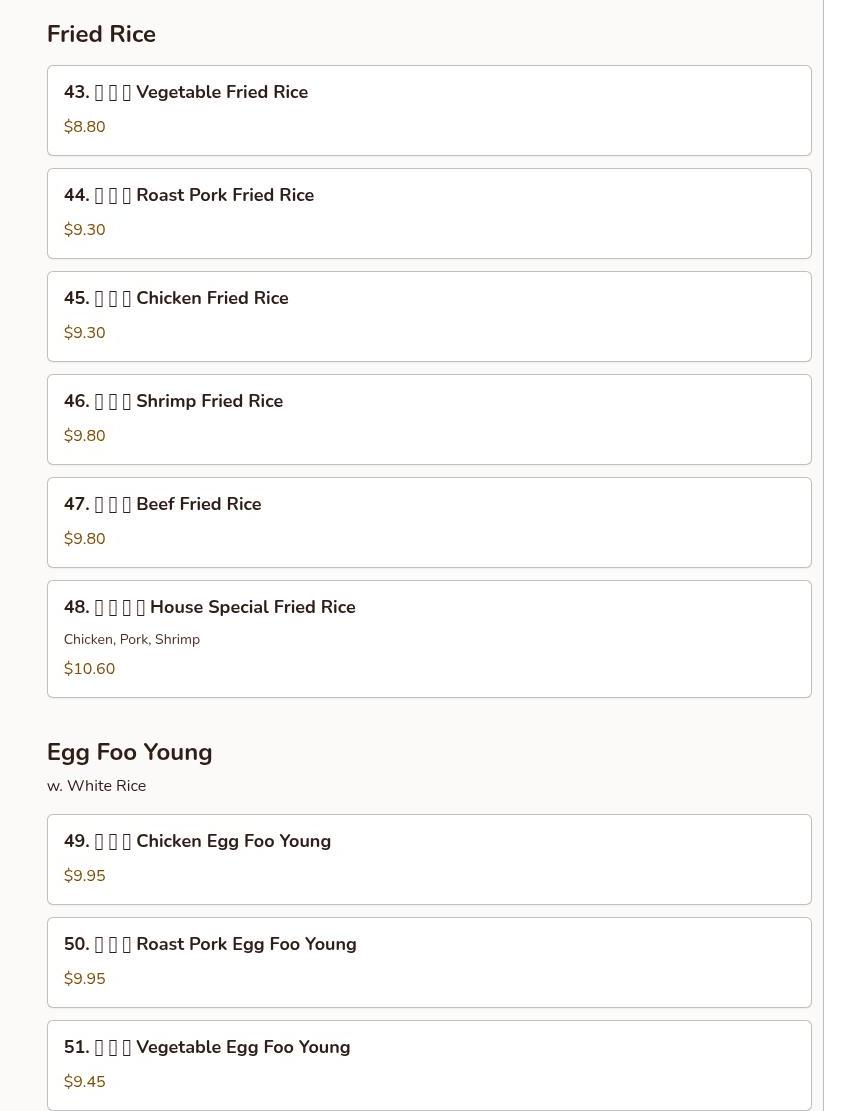Image resolution: width=844 pixels, height=1111 pixels.
Task: Click the price under Chicken Fried Rice
Action: click(x=84, y=333)
